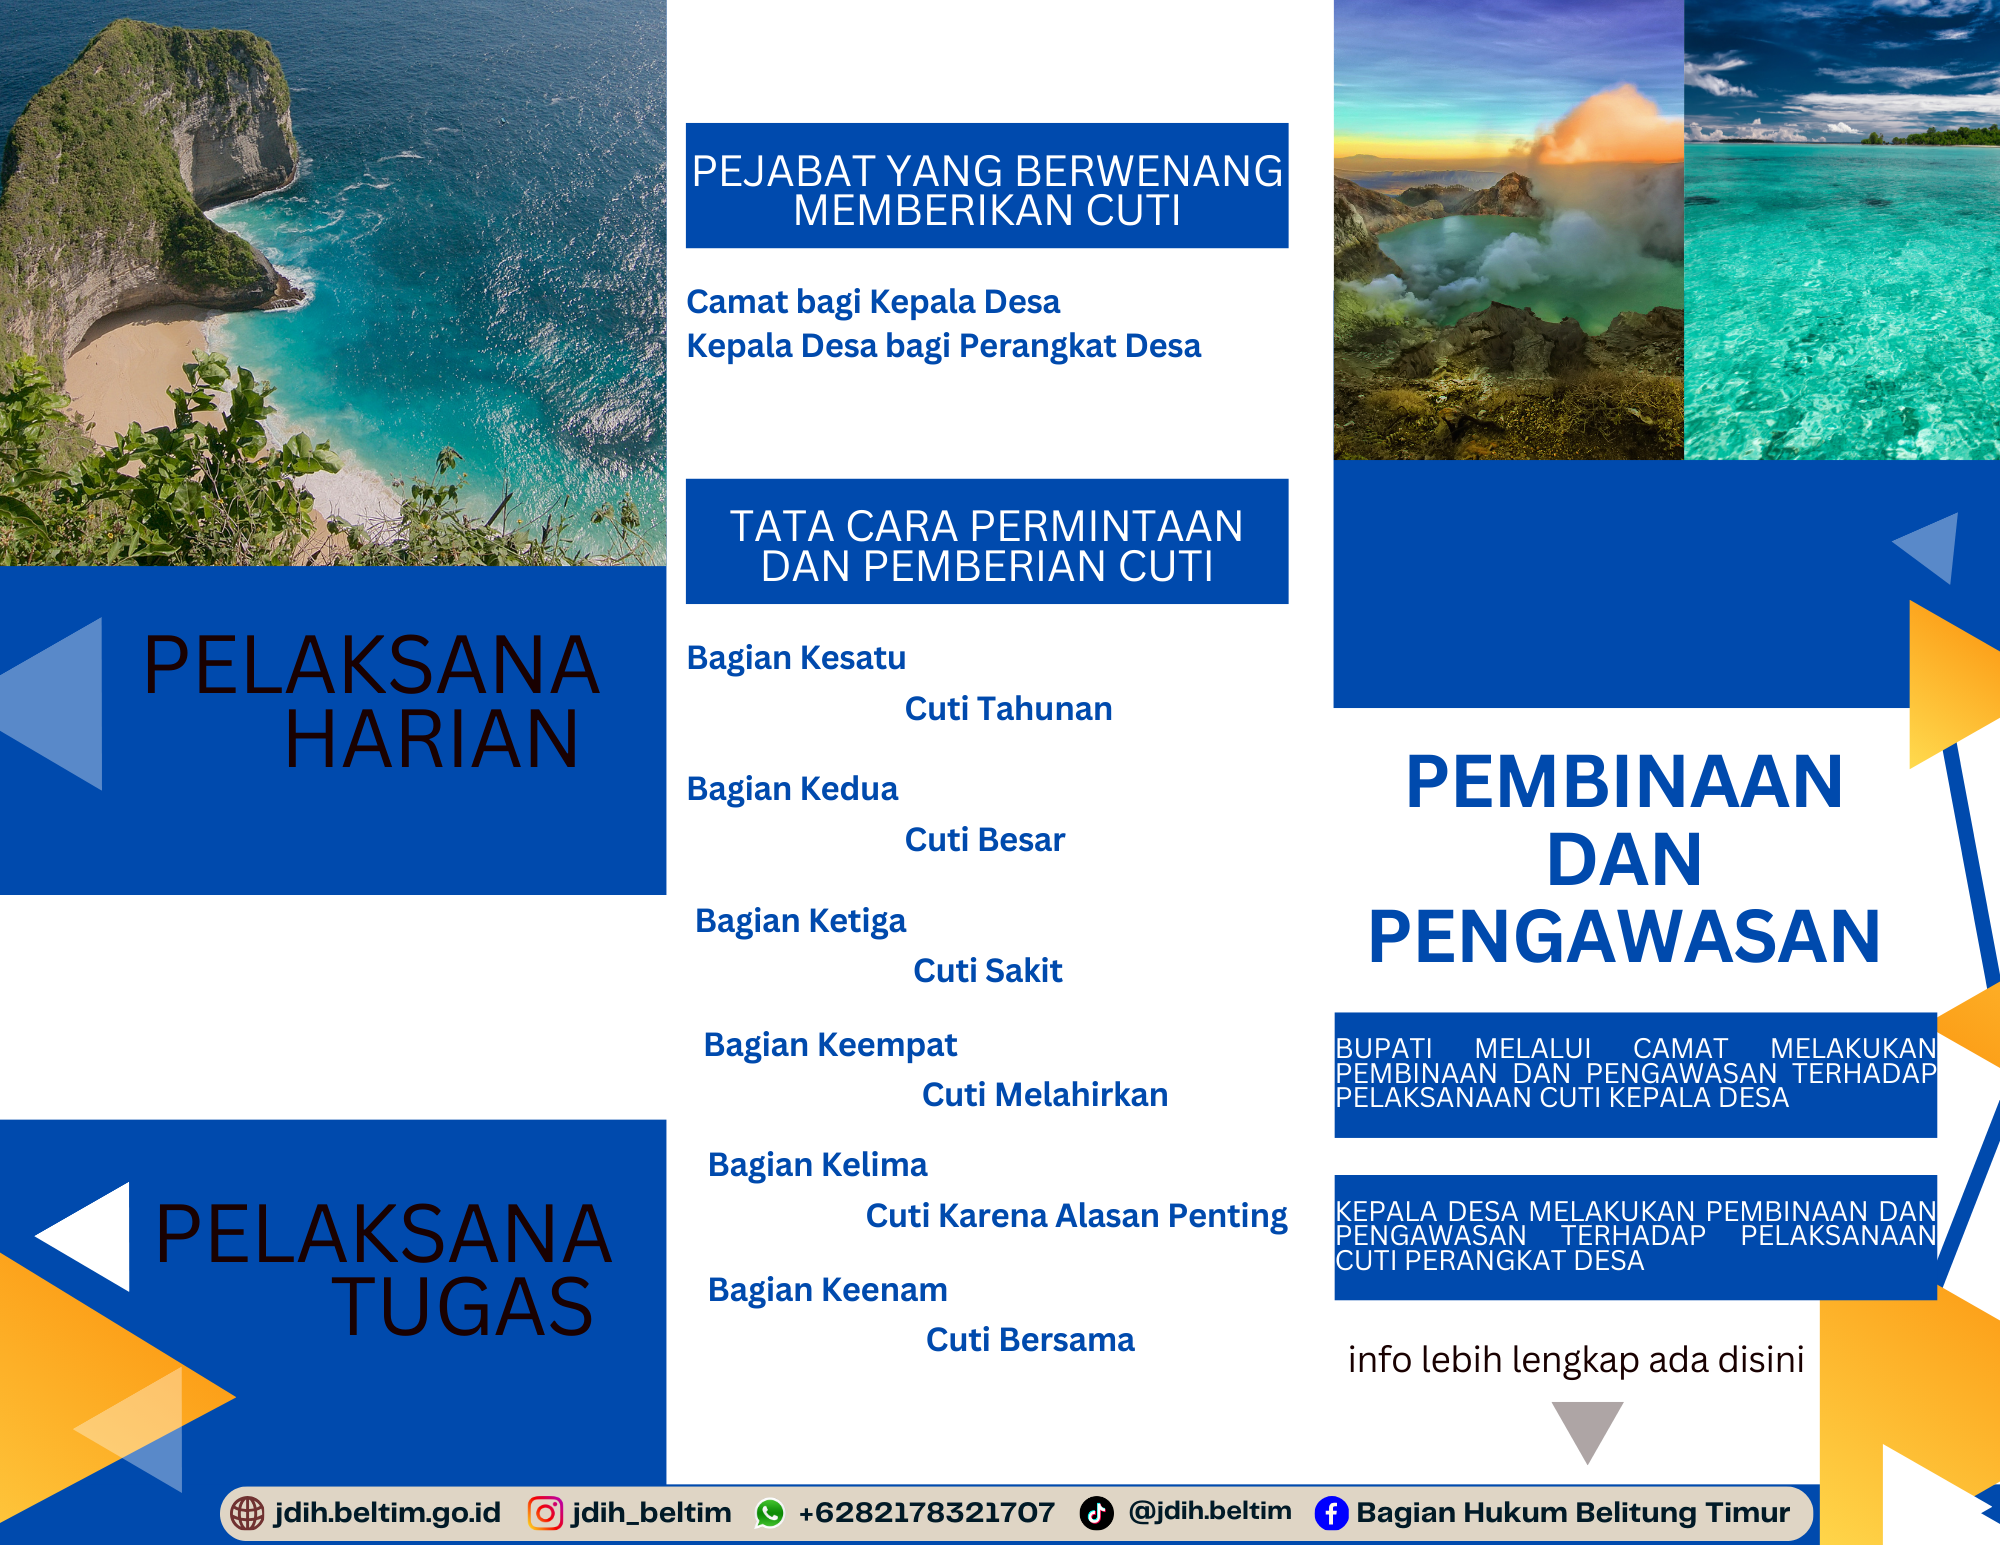This screenshot has width=2000, height=1545.
Task: Click the KEPALA DESA MELAKUKAN PEMBINAAN text box
Action: click(x=1635, y=1237)
